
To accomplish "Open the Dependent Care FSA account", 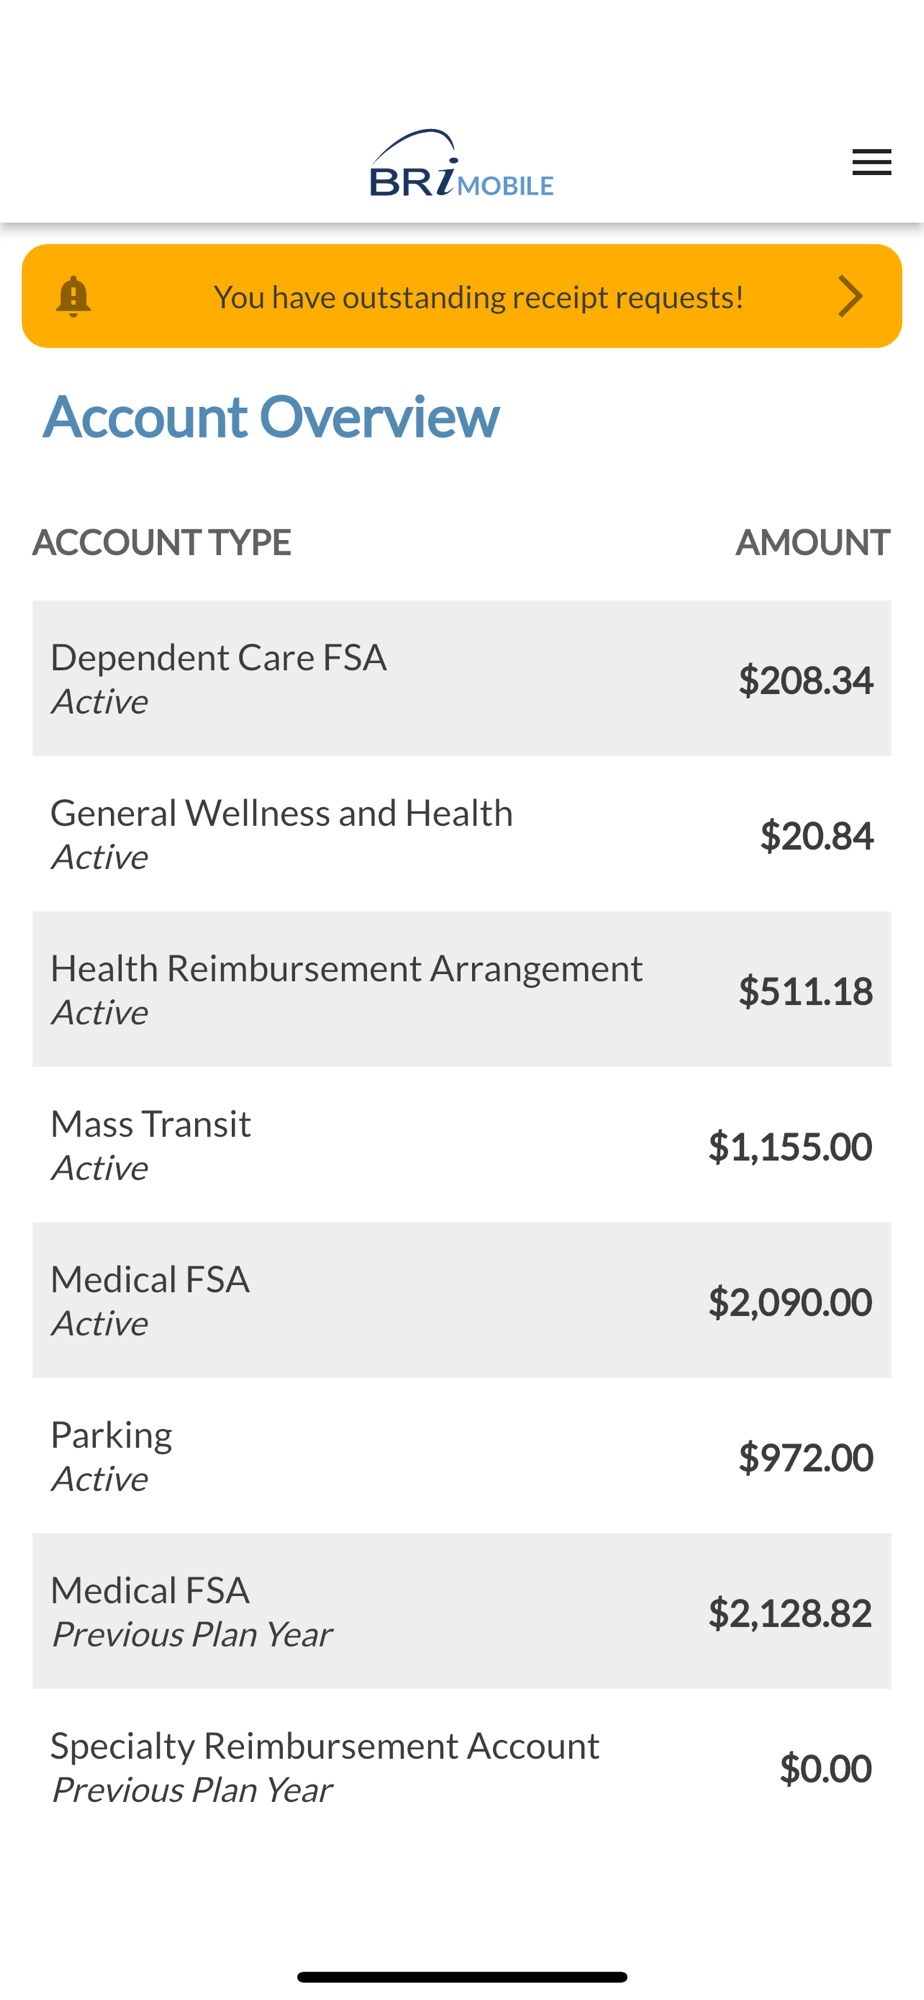I will [462, 678].
